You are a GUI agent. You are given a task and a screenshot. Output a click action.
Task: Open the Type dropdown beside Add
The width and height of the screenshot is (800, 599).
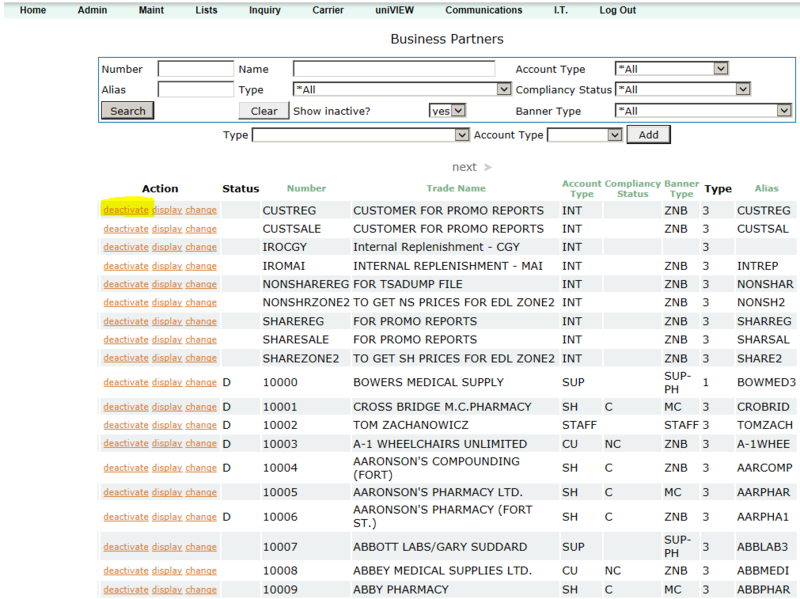(x=361, y=135)
